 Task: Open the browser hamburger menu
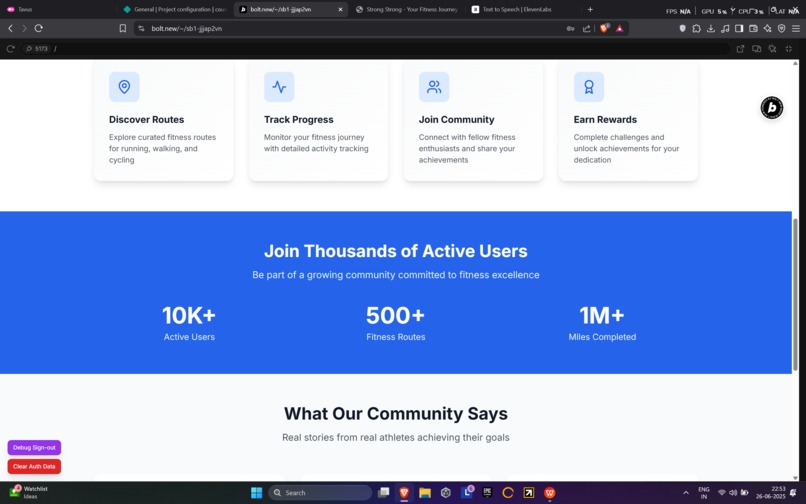click(796, 28)
